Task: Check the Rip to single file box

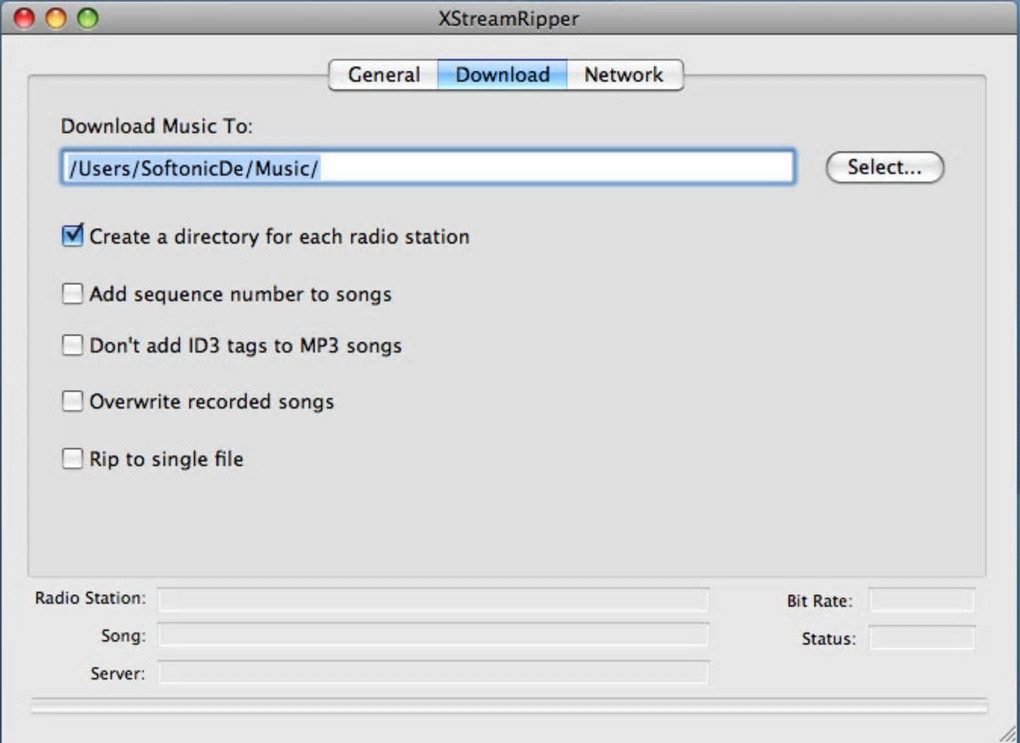Action: tap(72, 459)
